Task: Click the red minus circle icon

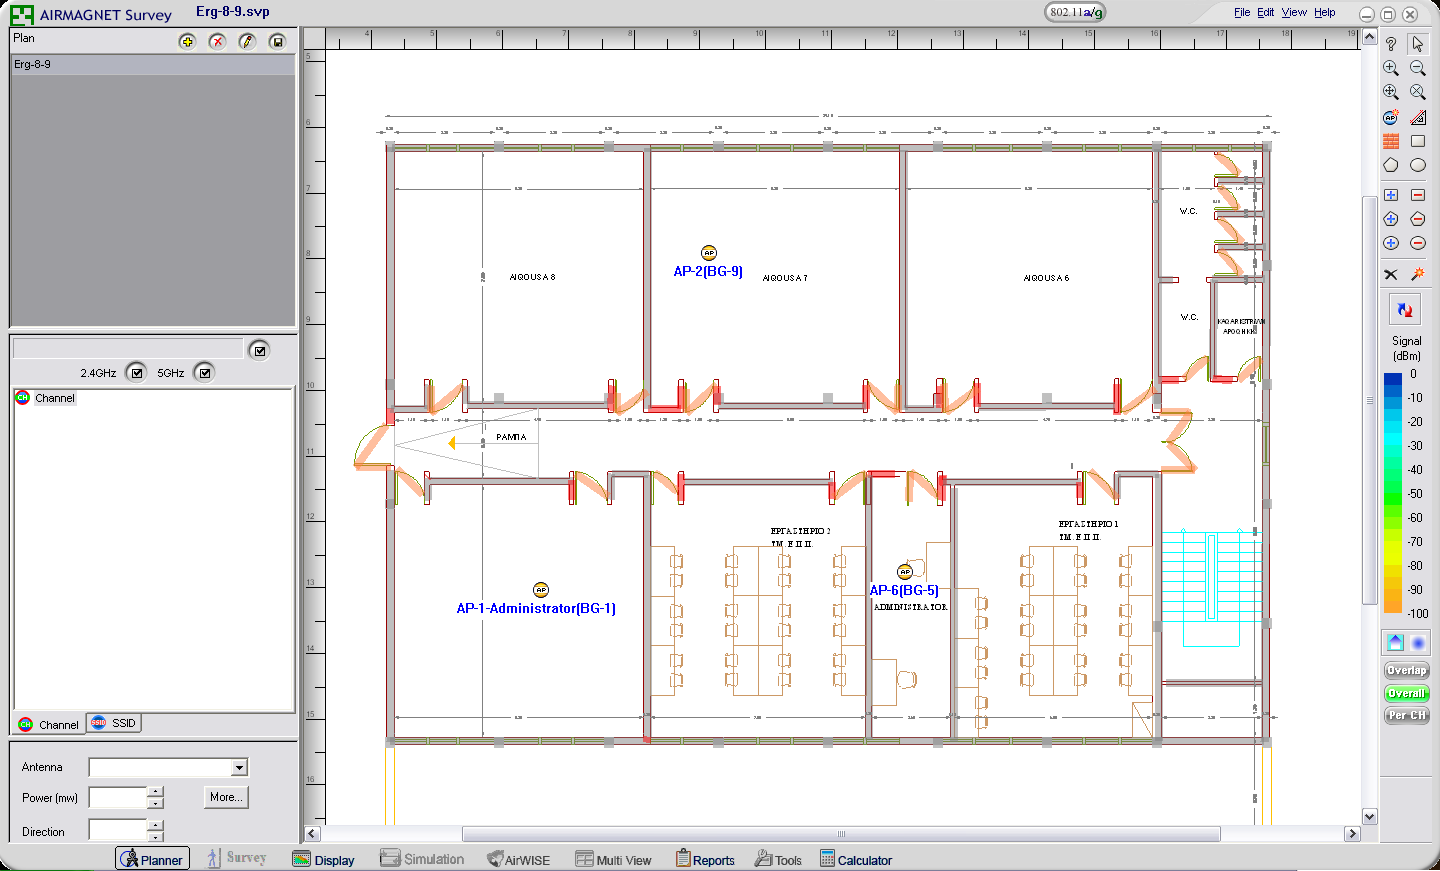Action: (1418, 243)
